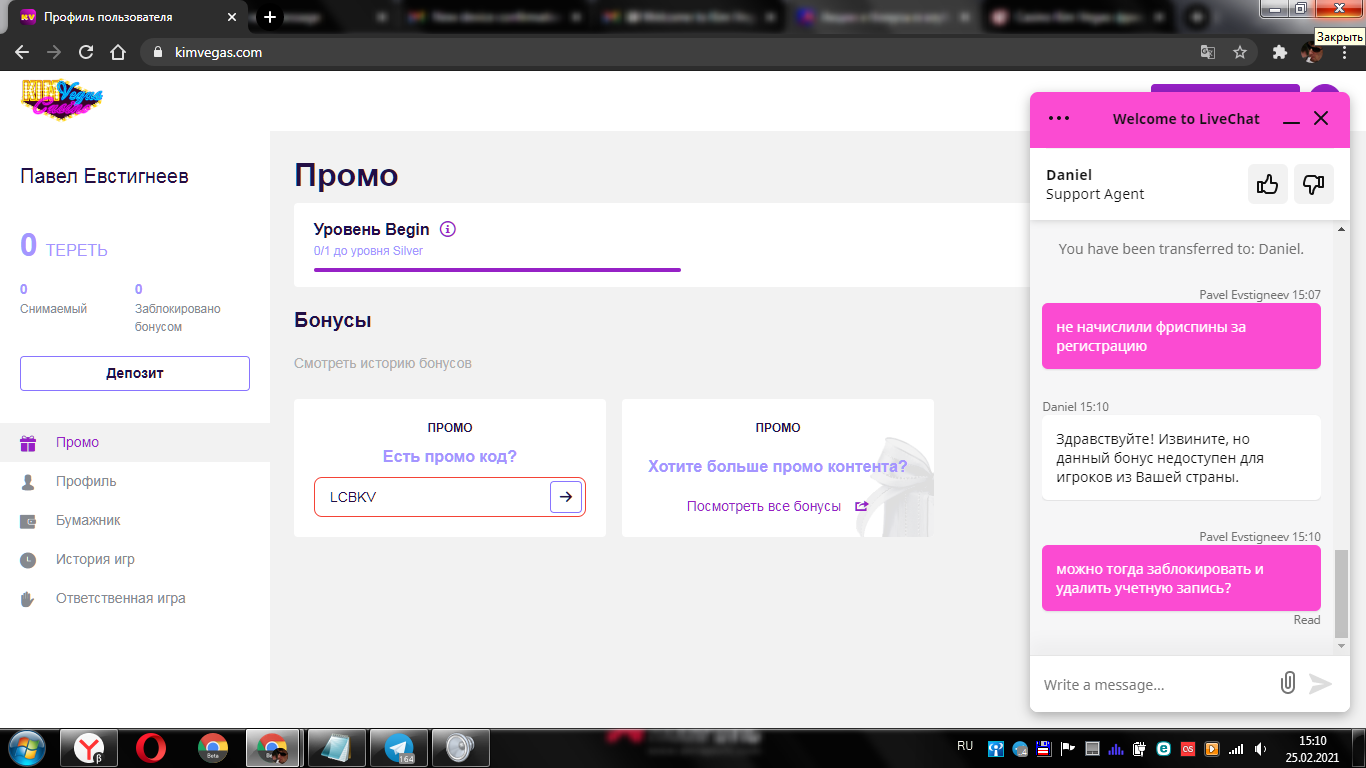
Task: Minimize the LiveChat window
Action: 1291,119
